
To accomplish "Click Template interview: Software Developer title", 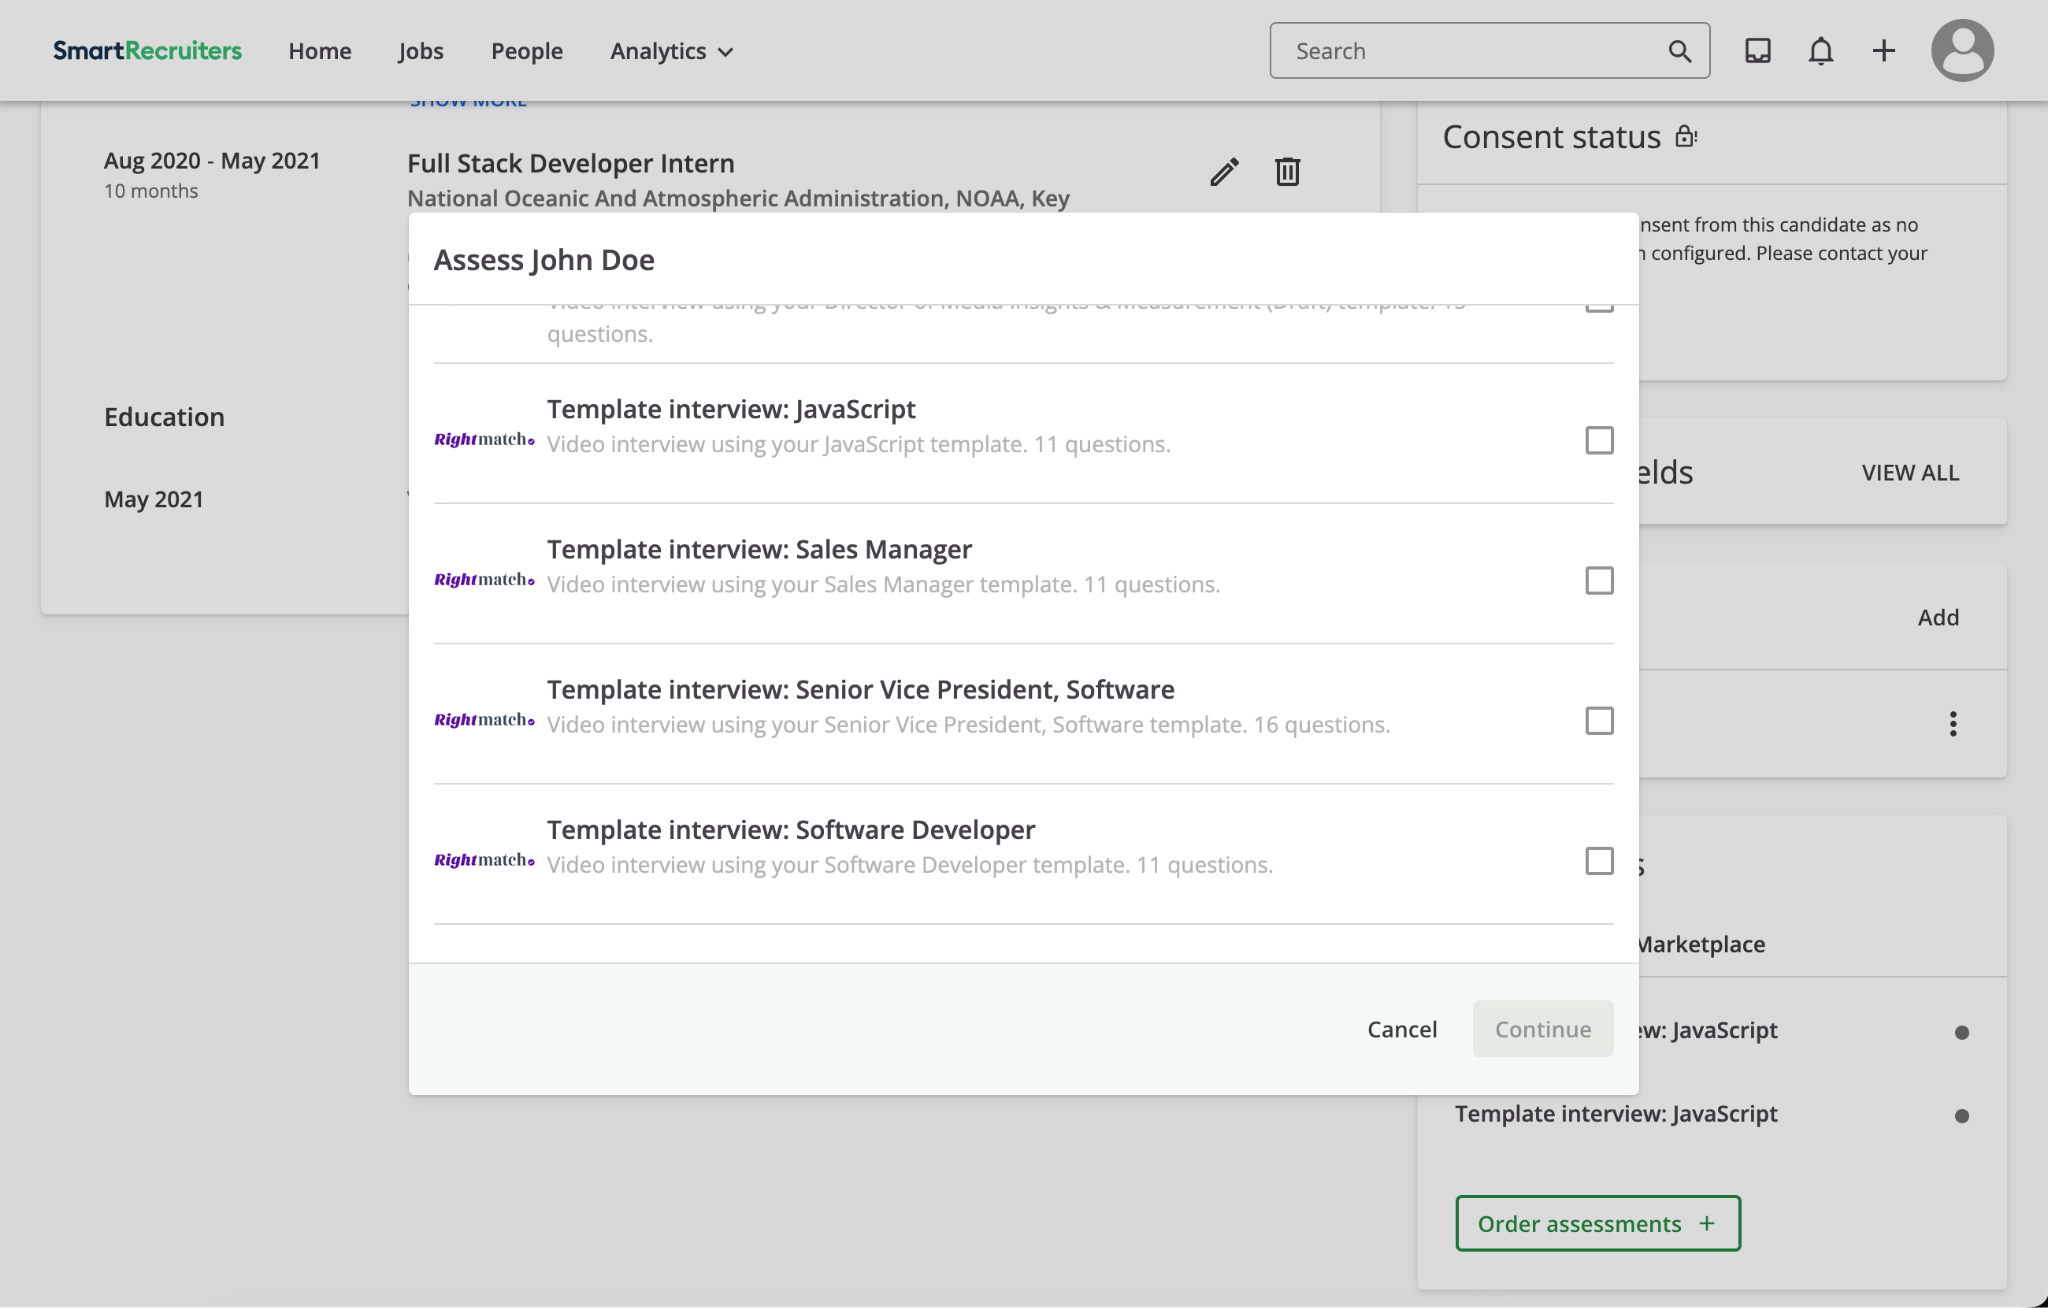I will tap(791, 830).
